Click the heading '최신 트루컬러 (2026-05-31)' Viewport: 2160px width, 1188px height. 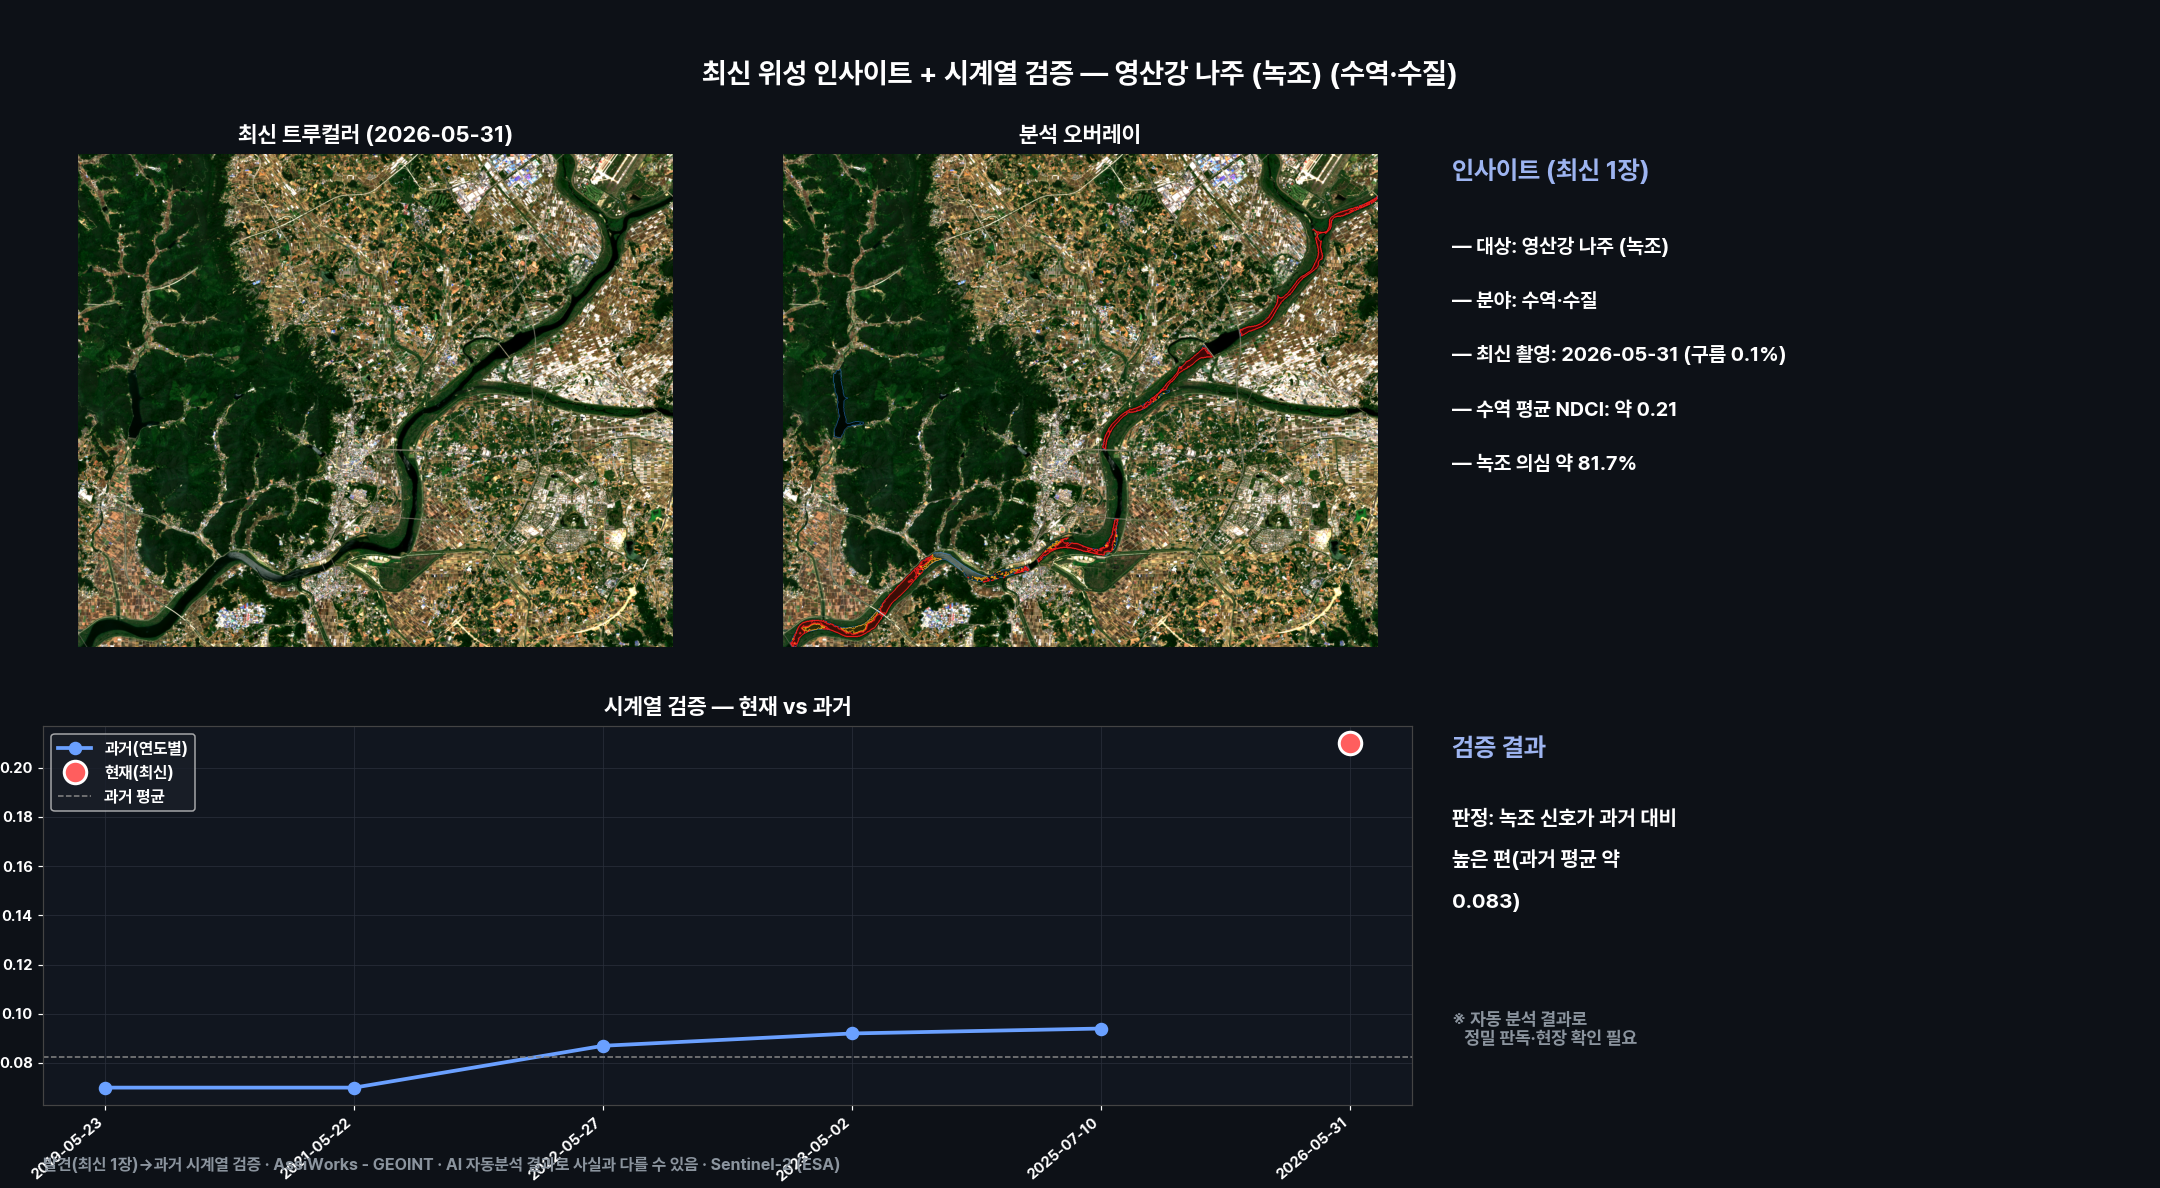tap(375, 134)
